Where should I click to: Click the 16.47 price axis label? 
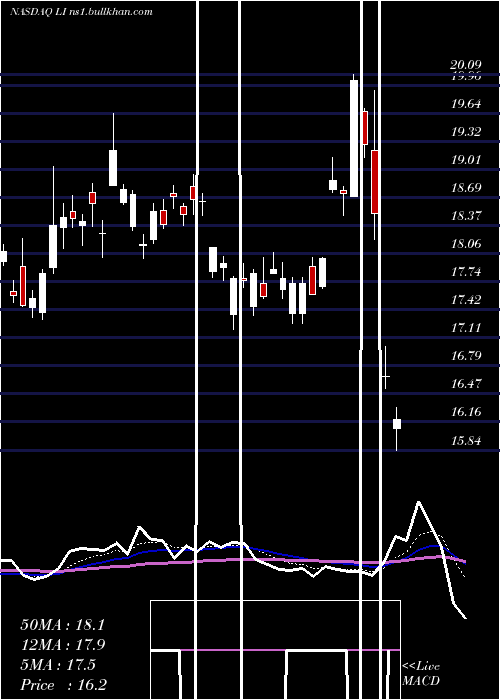tap(466, 383)
